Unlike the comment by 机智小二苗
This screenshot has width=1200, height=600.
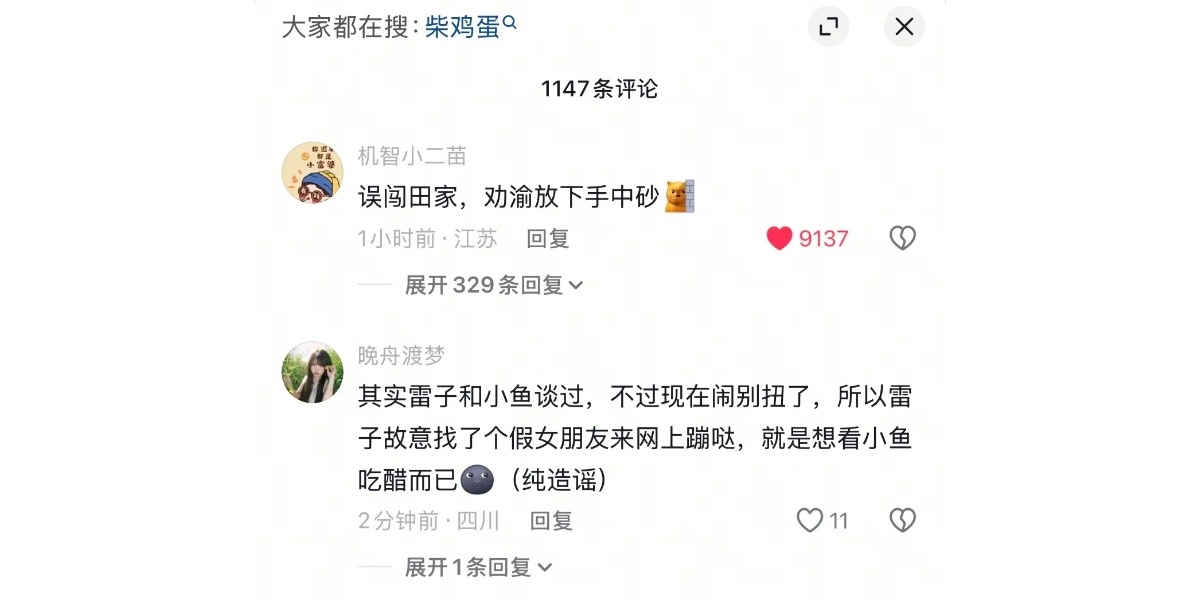(779, 238)
